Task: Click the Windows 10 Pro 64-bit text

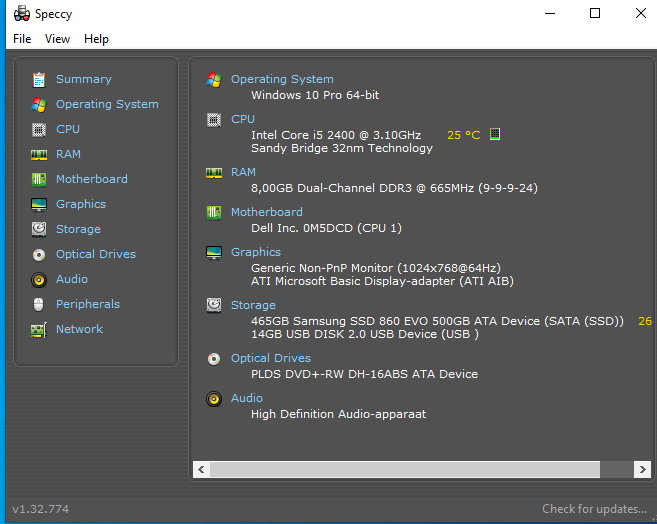Action: 315,95
